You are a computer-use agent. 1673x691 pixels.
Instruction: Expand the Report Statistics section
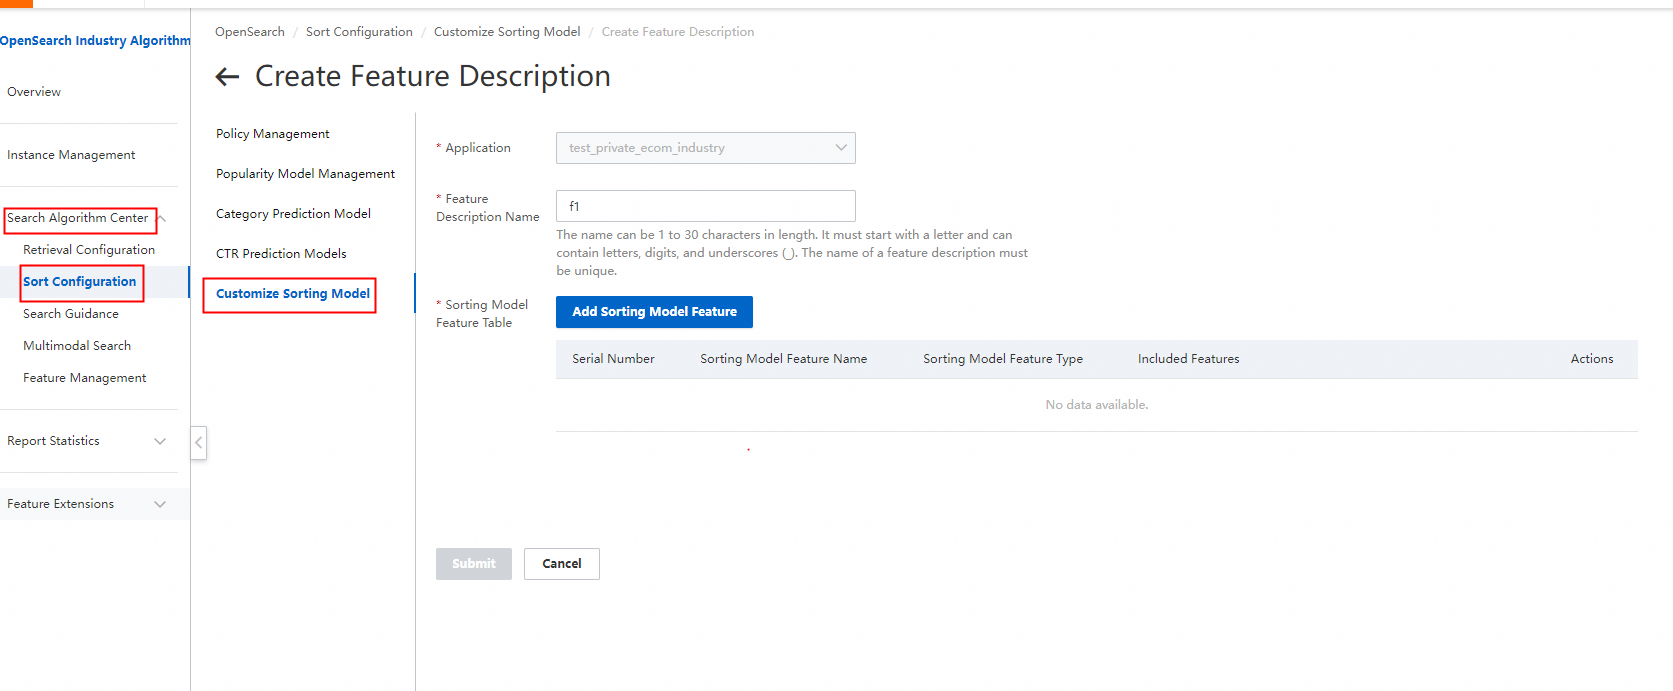click(x=160, y=441)
